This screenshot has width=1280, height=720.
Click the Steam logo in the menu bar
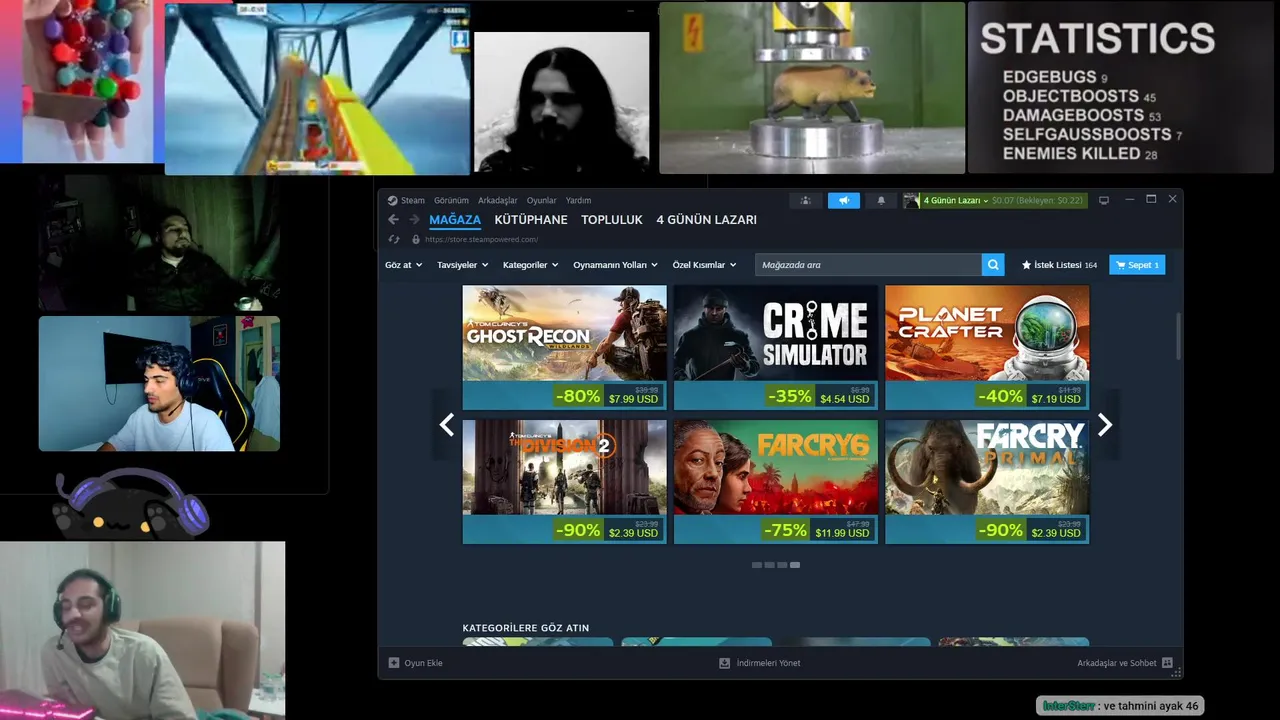click(393, 200)
